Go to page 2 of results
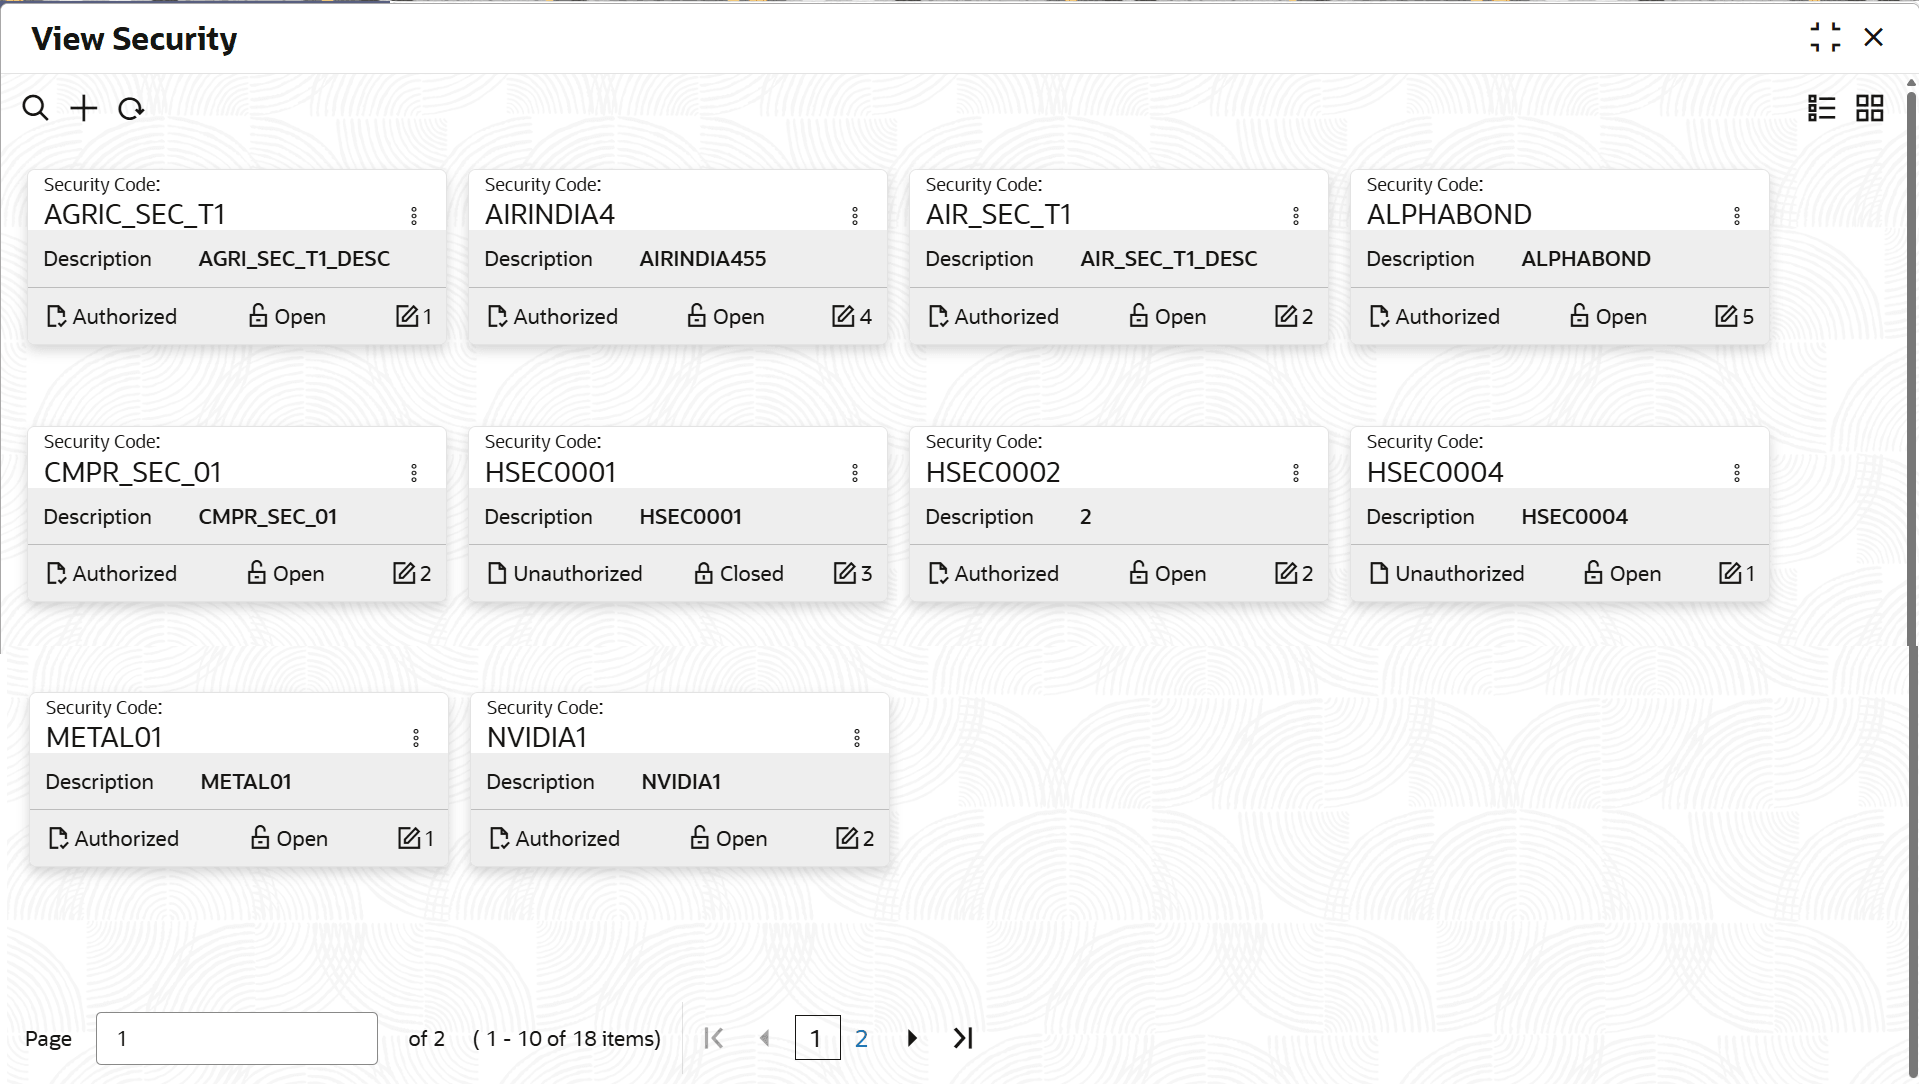This screenshot has height=1090, width=1919. [861, 1038]
